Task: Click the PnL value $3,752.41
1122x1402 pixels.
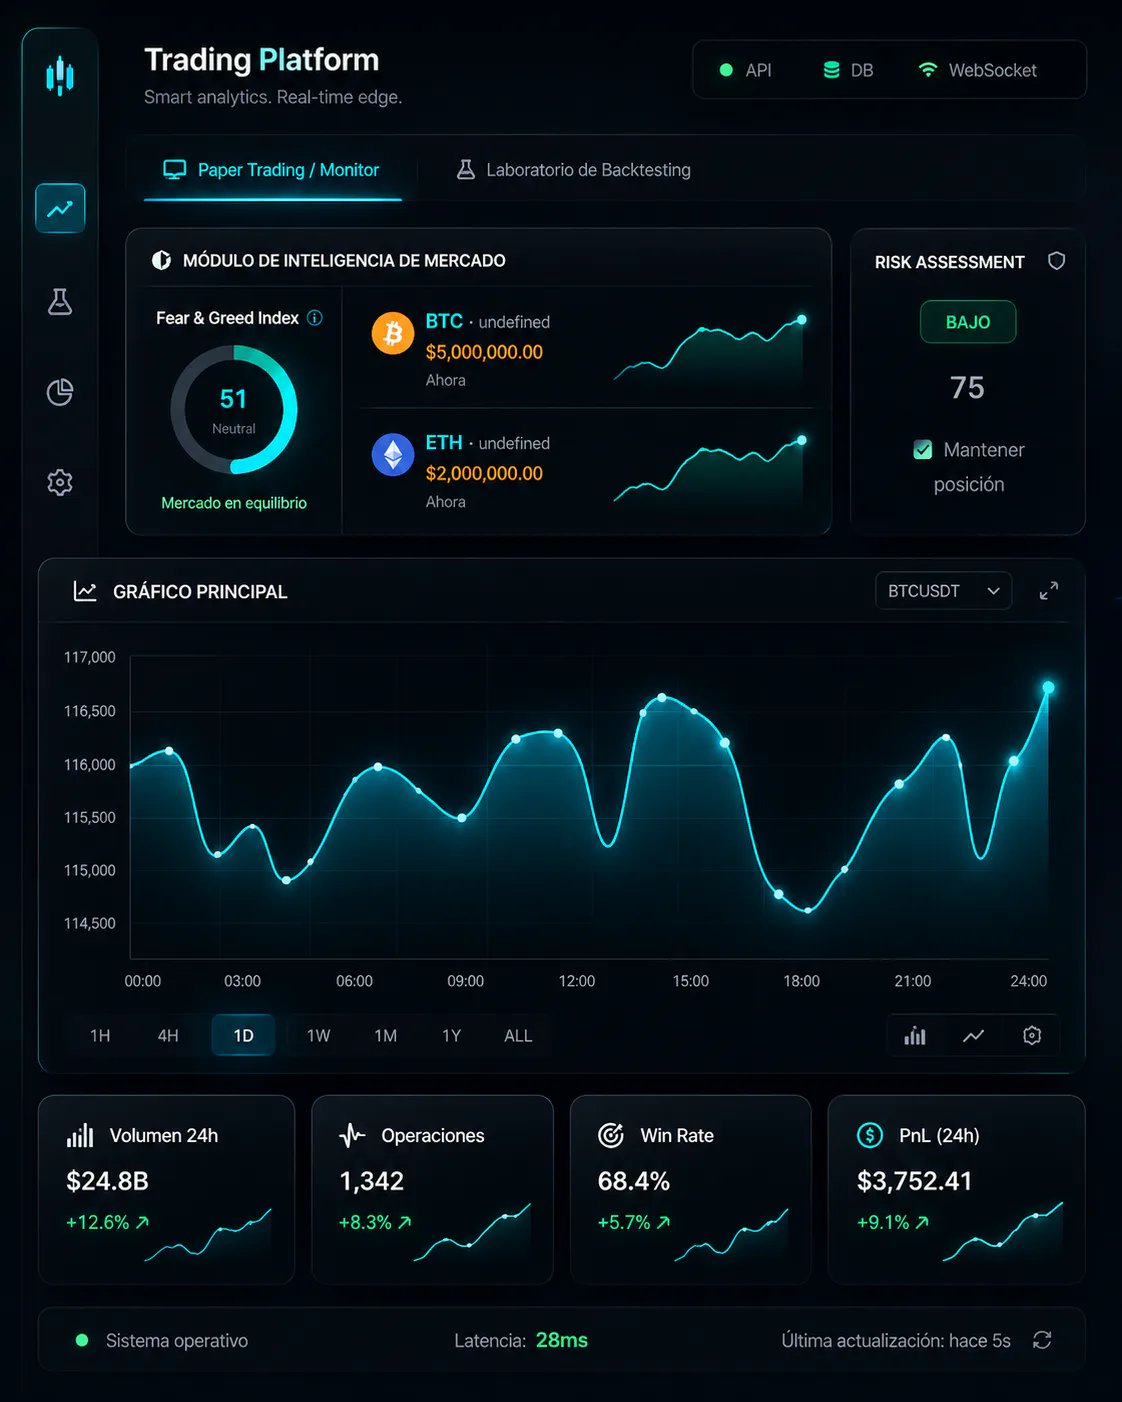Action: coord(914,1181)
